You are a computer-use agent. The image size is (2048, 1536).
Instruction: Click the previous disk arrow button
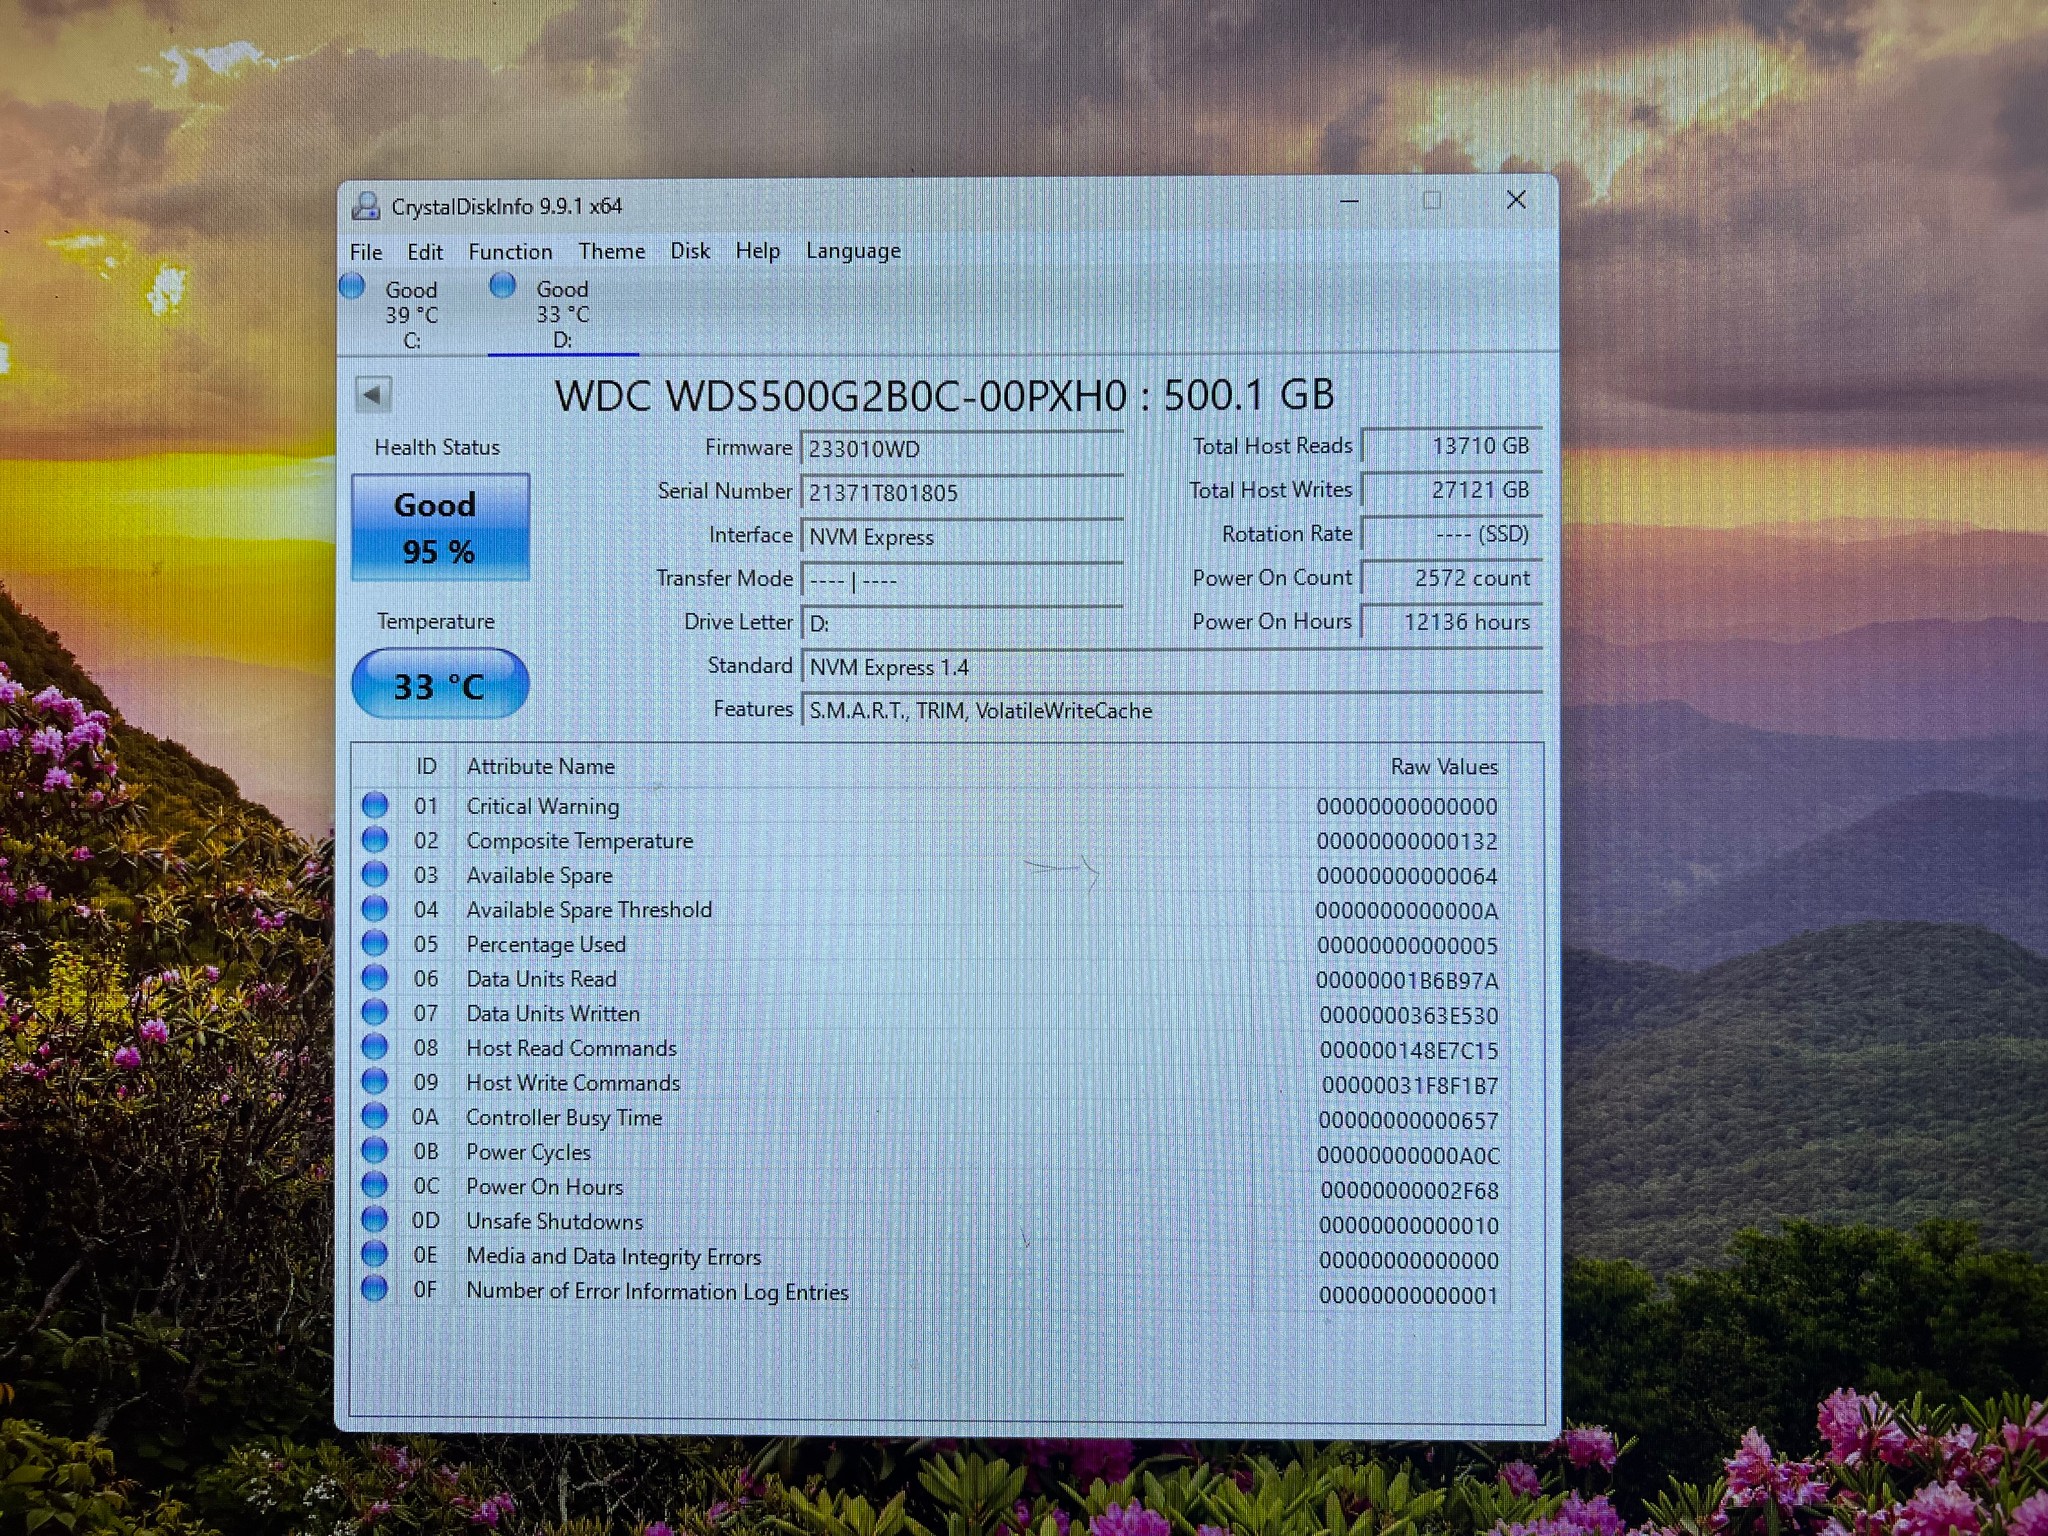pos(373,395)
